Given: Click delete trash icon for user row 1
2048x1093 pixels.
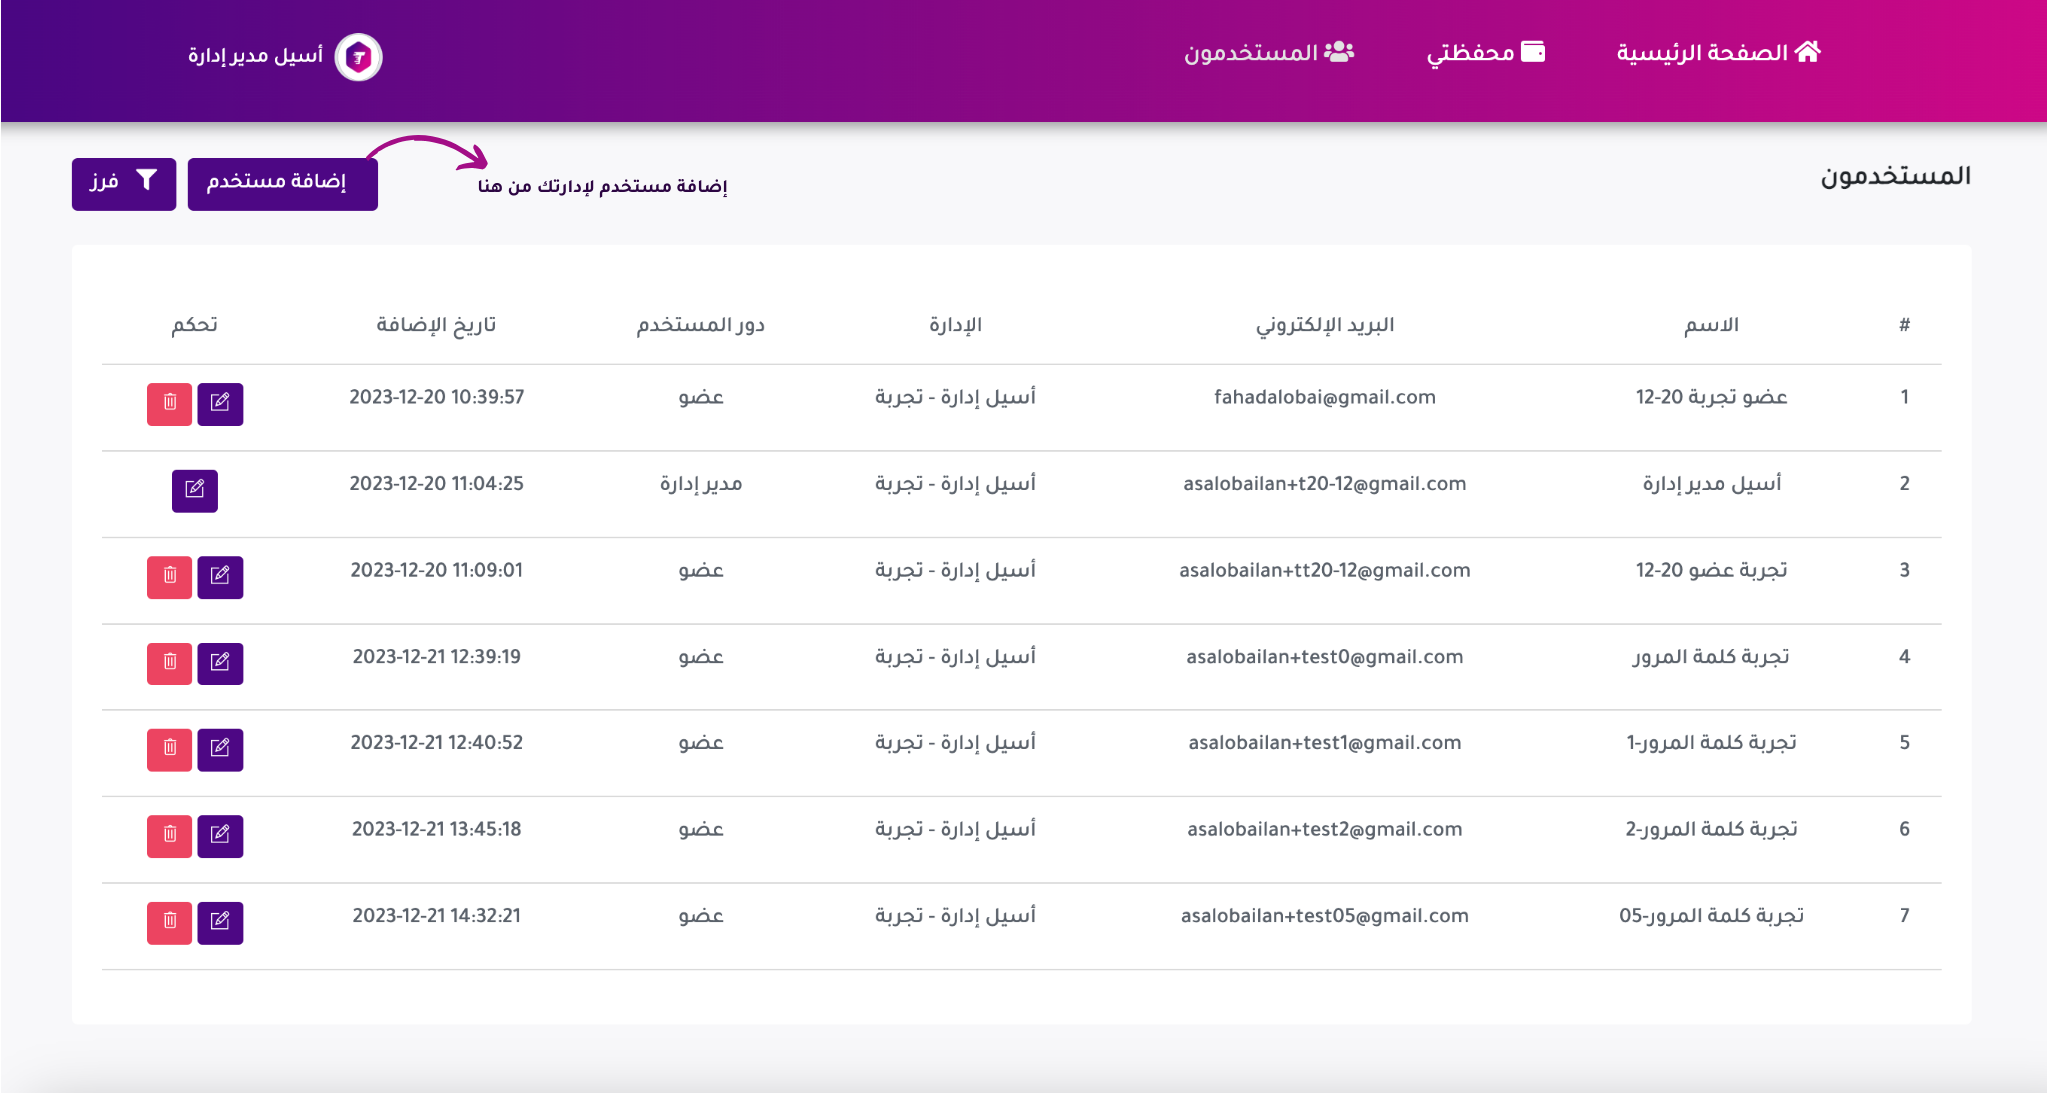Looking at the screenshot, I should (169, 404).
